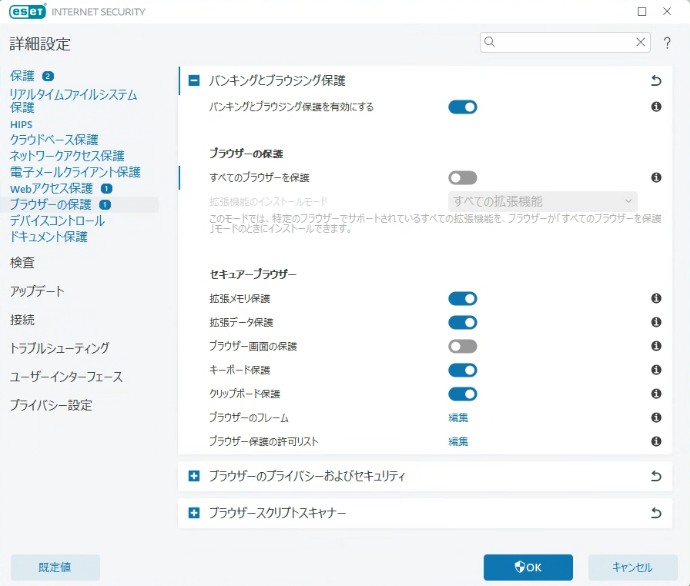Click the キャンセル button
Viewport: 690px width, 586px height.
pos(632,568)
